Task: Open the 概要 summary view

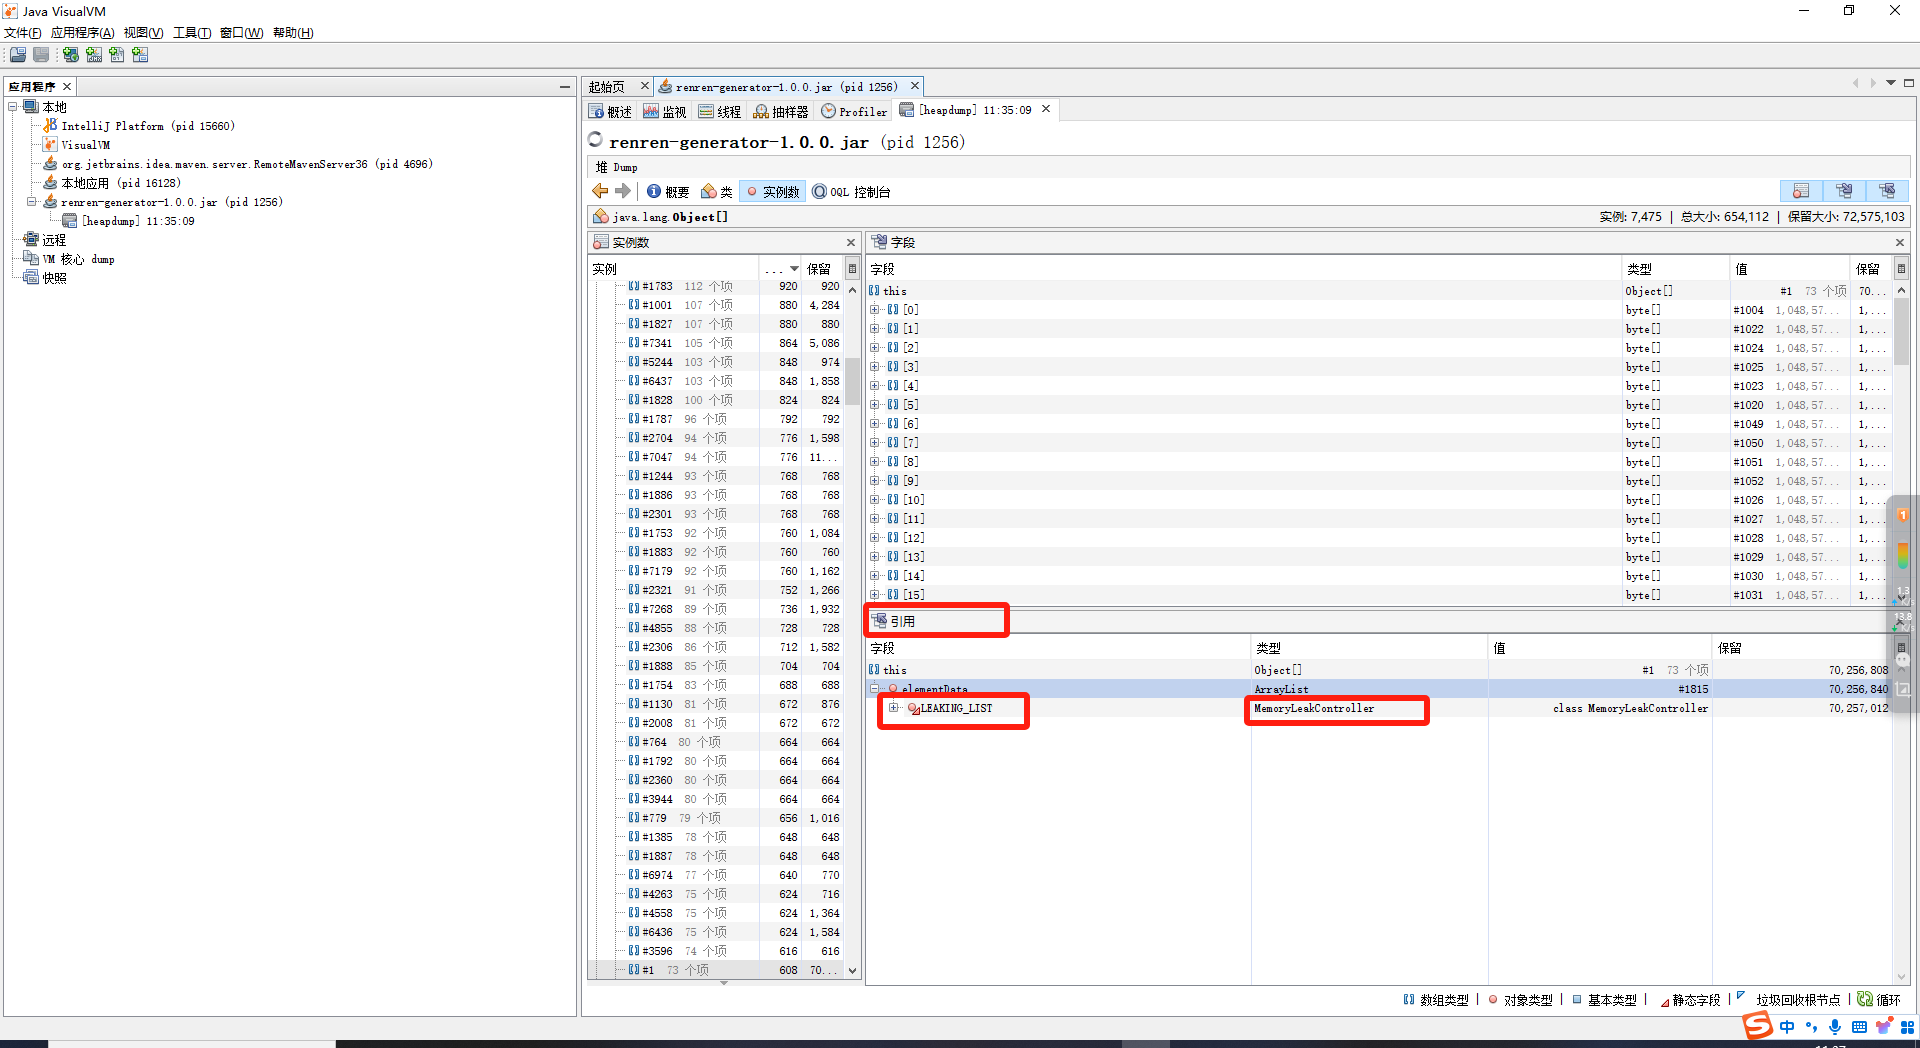Action: [668, 192]
